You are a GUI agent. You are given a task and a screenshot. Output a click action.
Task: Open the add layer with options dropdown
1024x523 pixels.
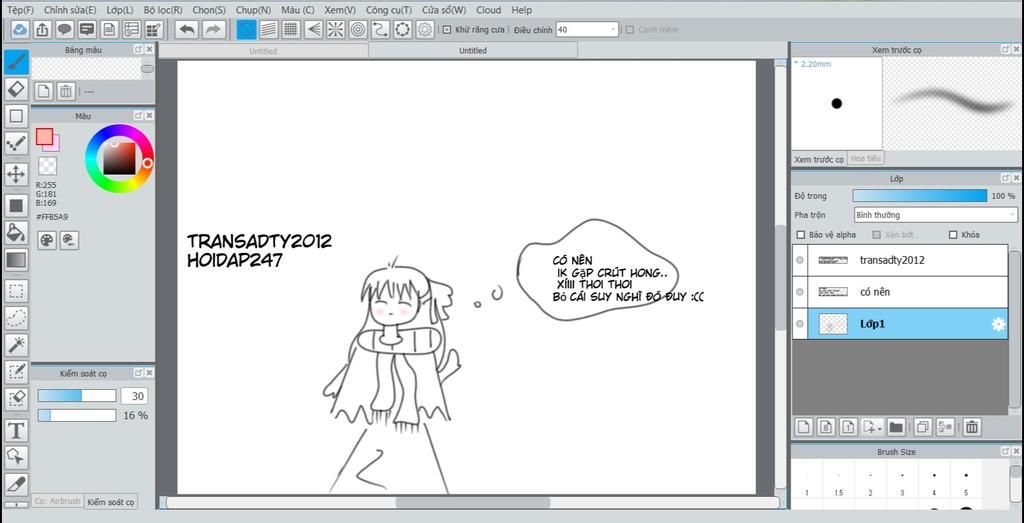tap(872, 427)
